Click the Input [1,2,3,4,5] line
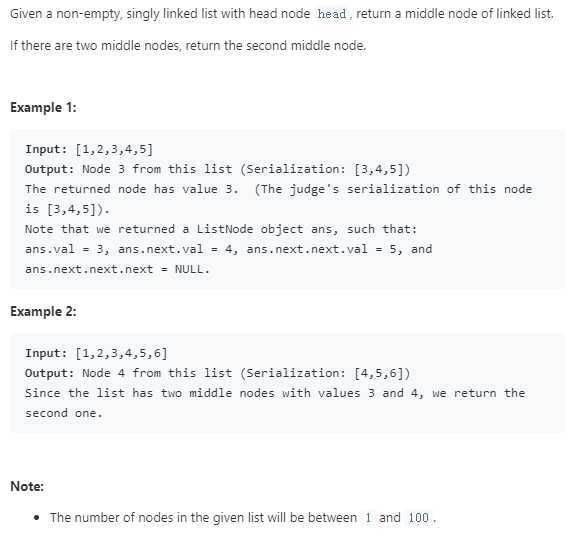This screenshot has width=579, height=543. [x=89, y=149]
